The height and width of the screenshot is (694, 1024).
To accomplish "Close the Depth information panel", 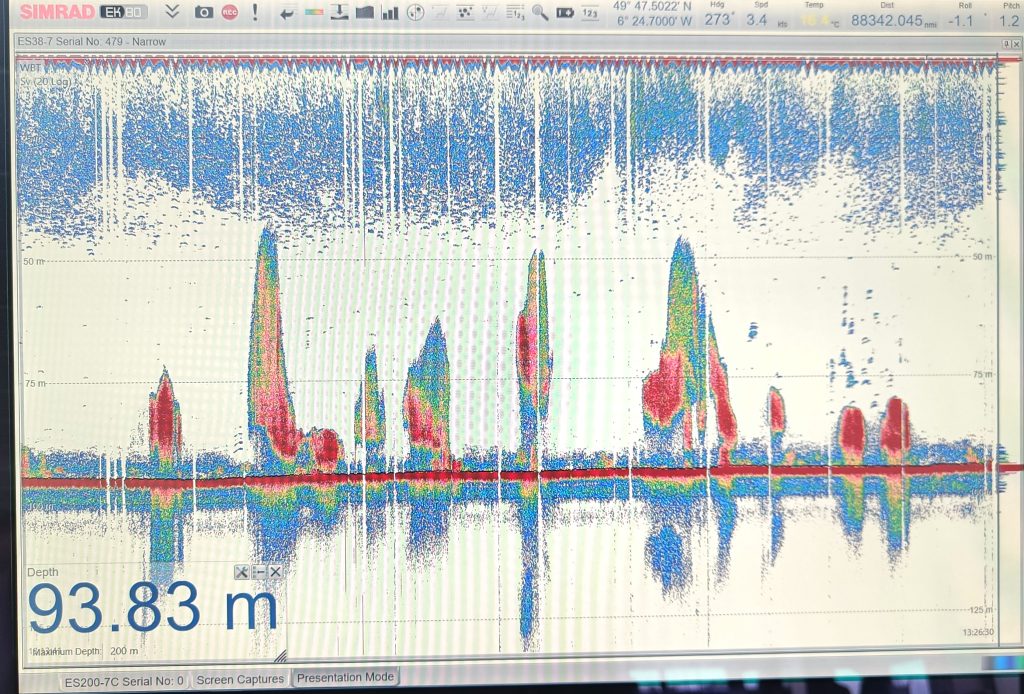I will point(275,571).
